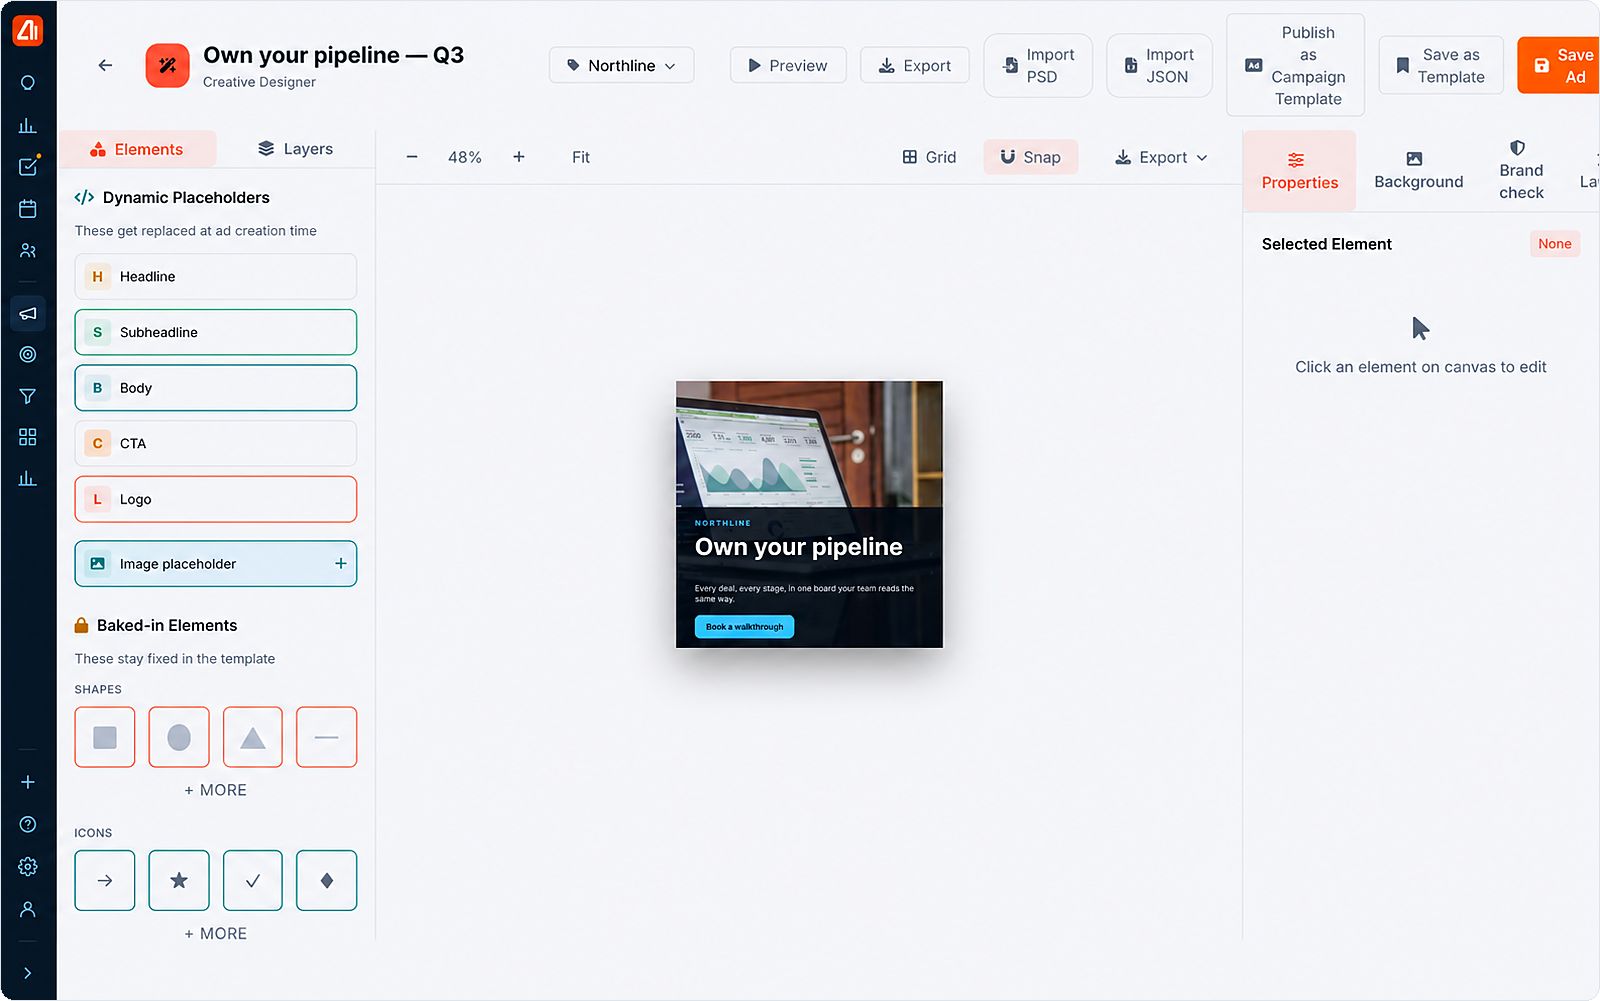Toggle Snap off

[x=1030, y=157]
